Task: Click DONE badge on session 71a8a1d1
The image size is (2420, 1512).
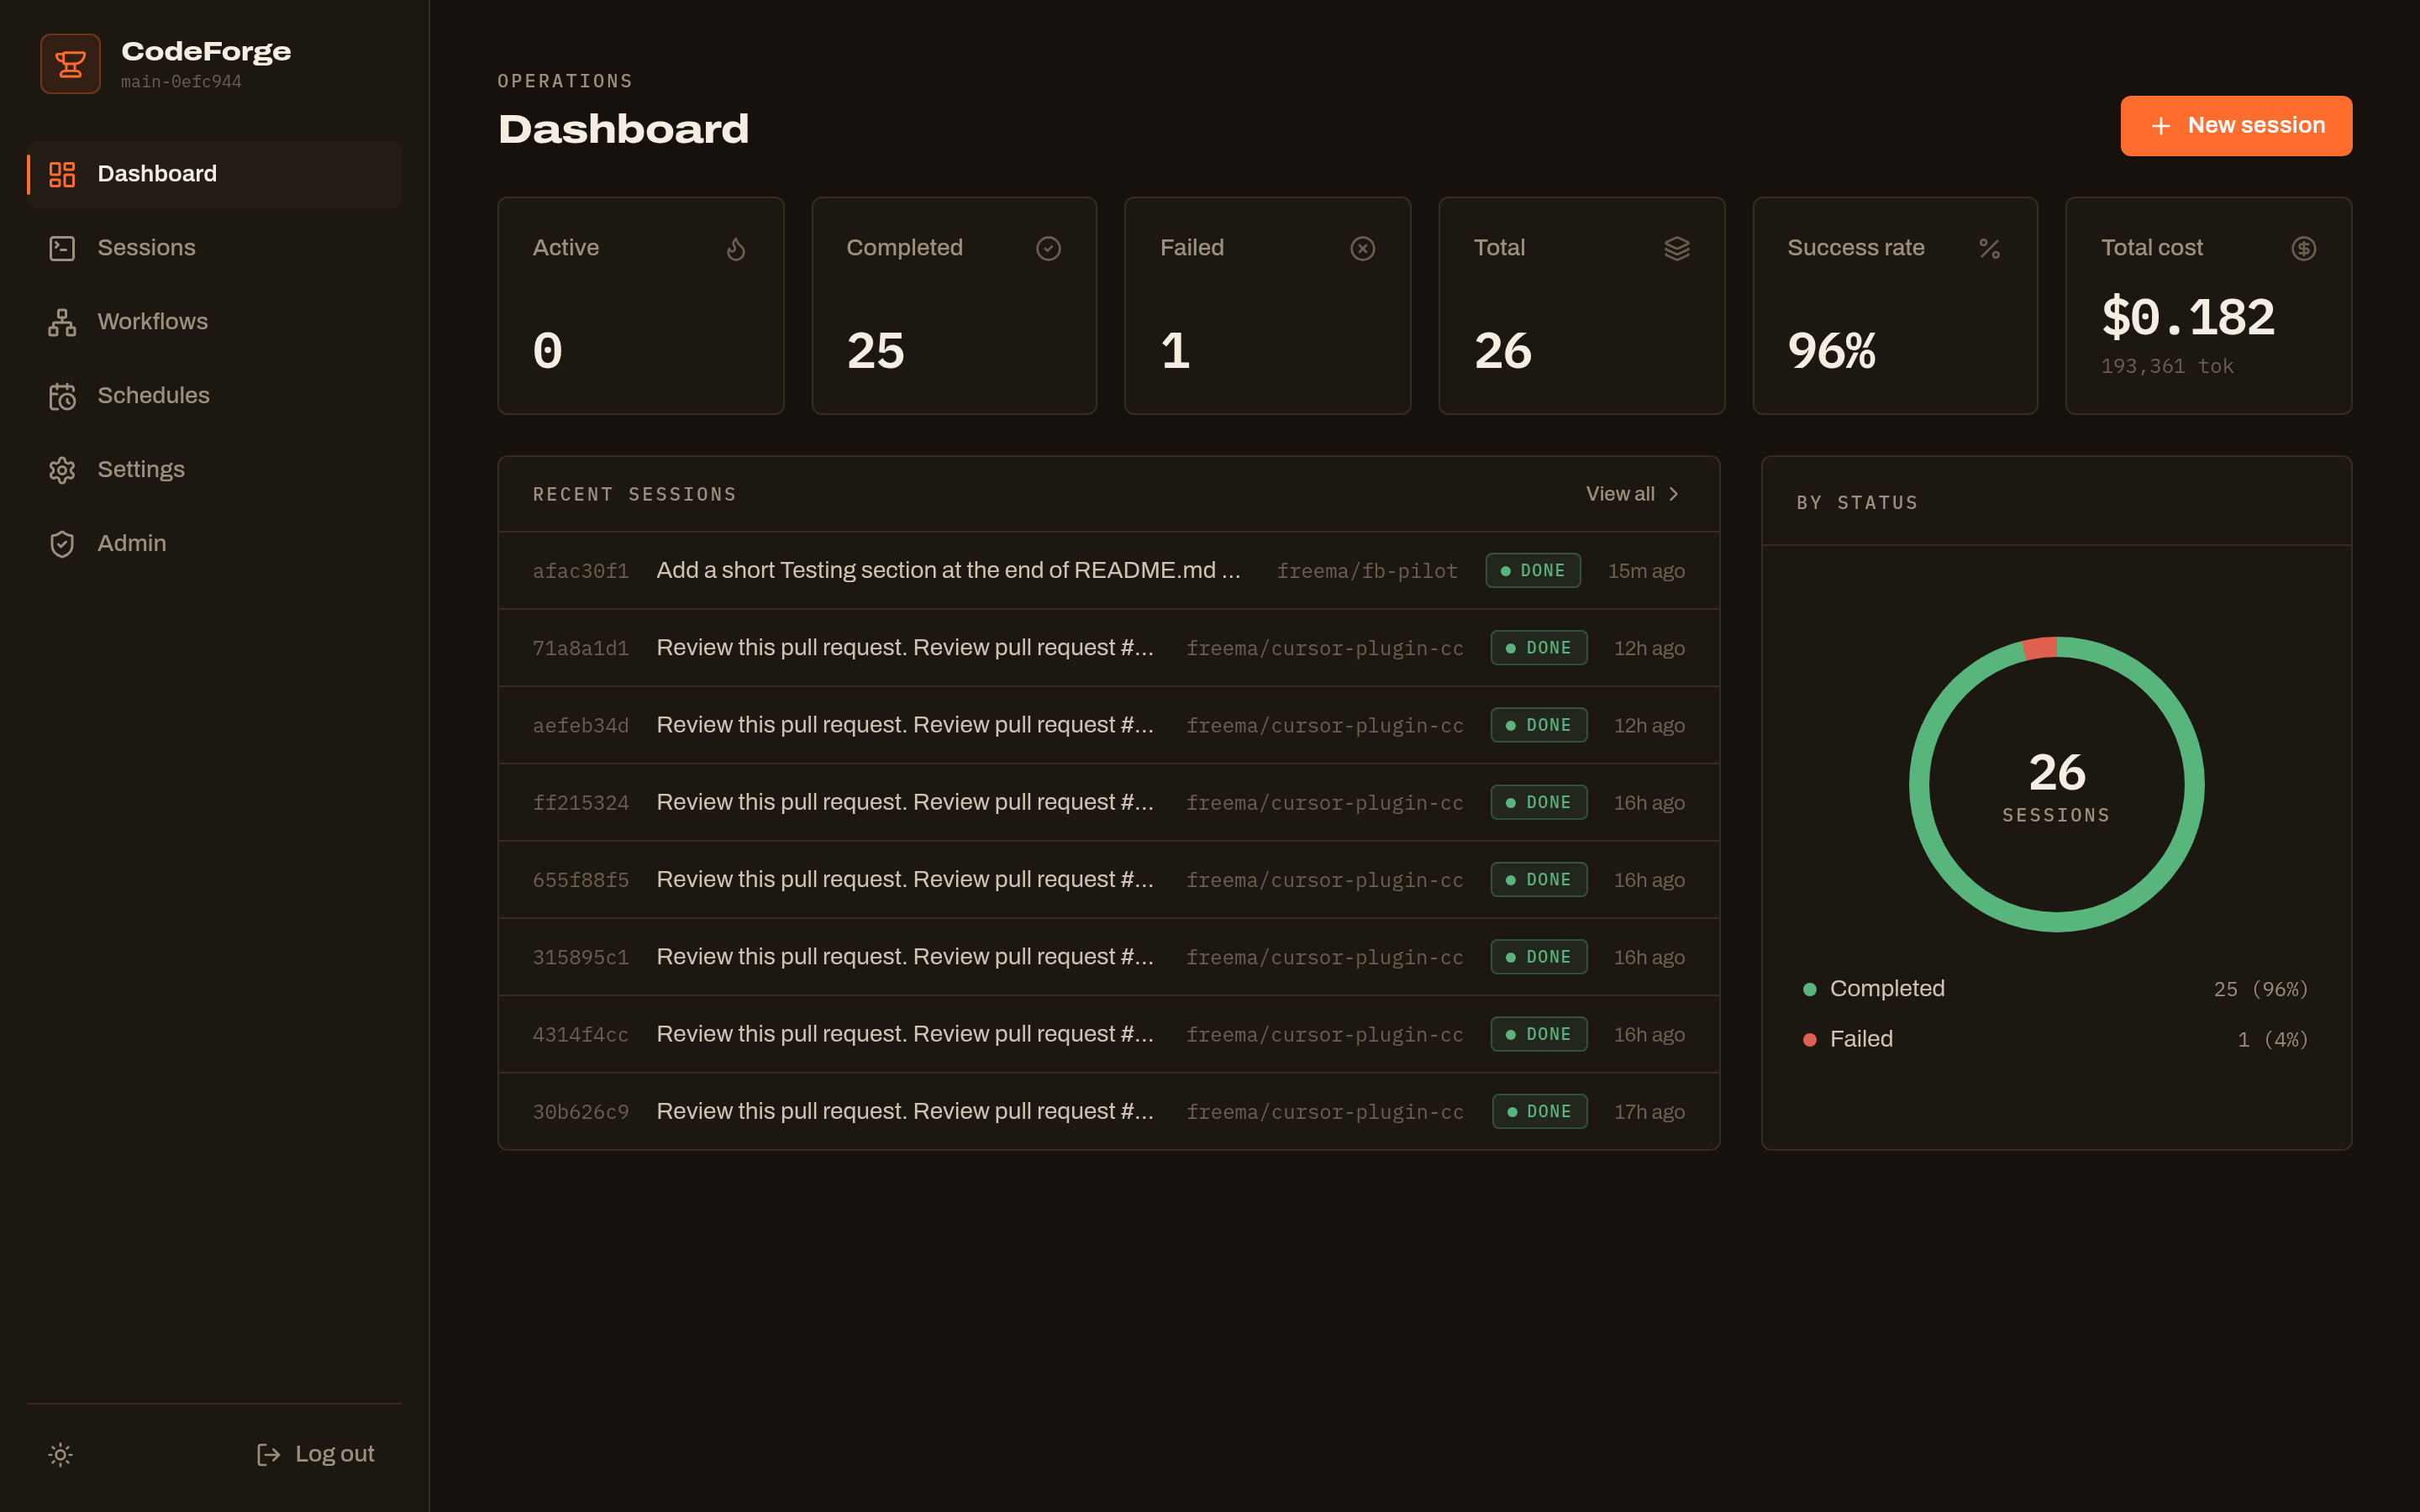Action: (x=1538, y=648)
